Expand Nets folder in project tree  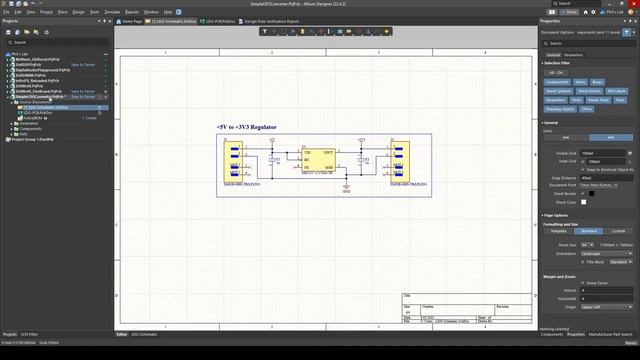click(11, 134)
